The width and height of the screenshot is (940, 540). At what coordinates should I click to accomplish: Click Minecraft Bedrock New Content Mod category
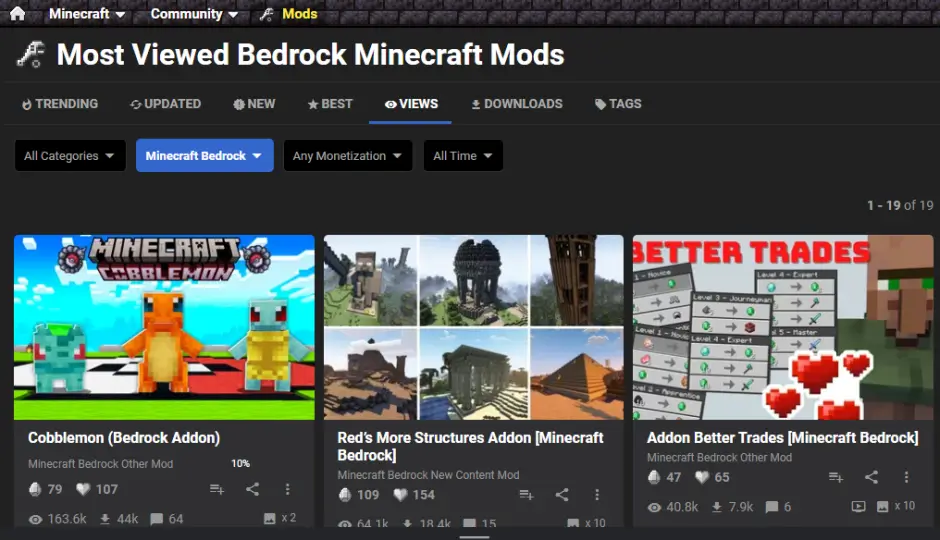(x=429, y=475)
